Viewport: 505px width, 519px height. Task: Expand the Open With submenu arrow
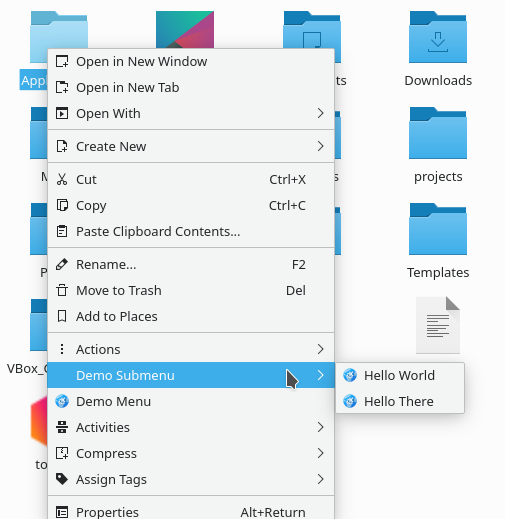(x=320, y=113)
